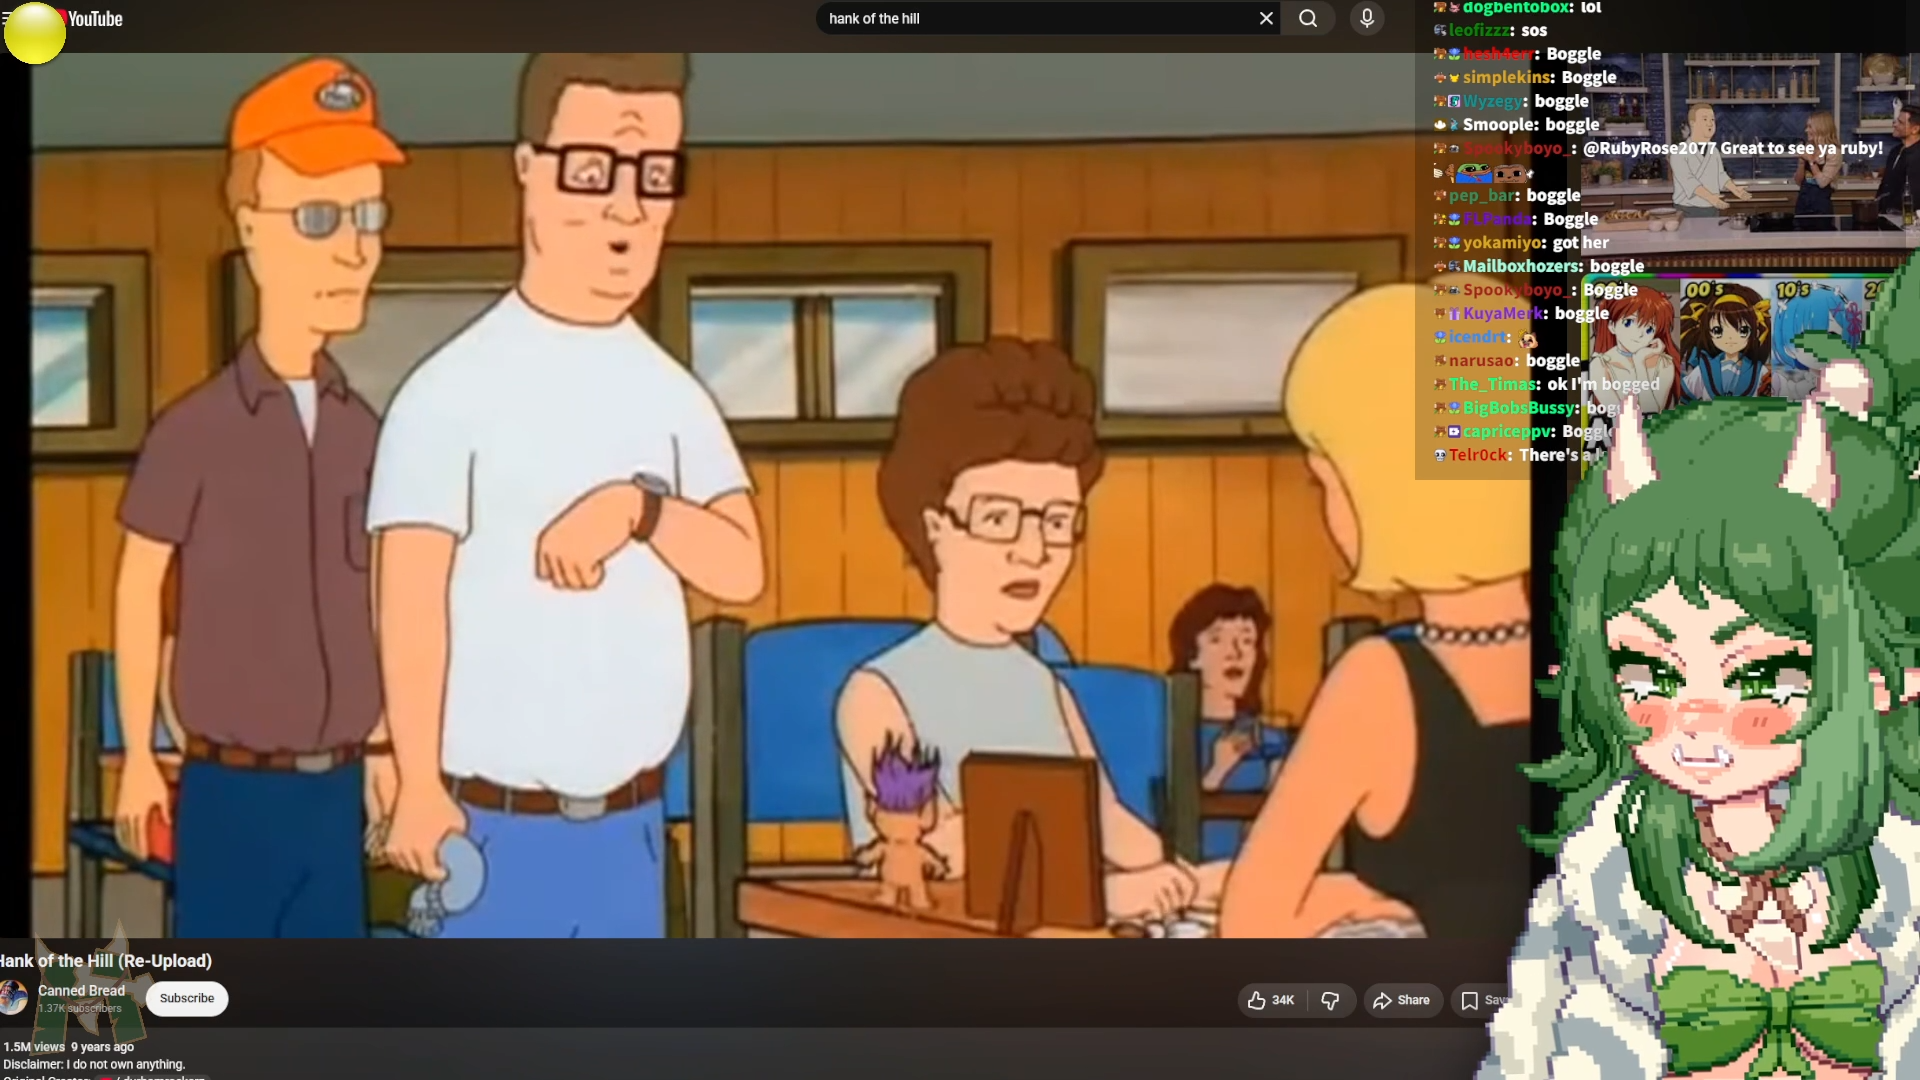Share the video via the Share button
1920x1080 pixels.
[x=1402, y=1000]
